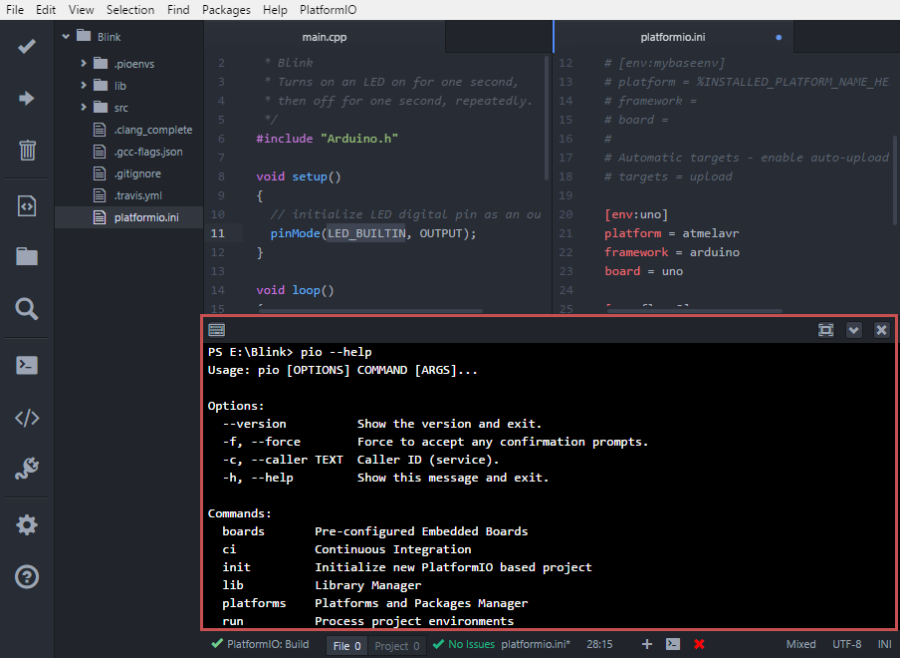Image resolution: width=900 pixels, height=658 pixels.
Task: Toggle terminal maximize in the panel header
Action: coord(825,329)
